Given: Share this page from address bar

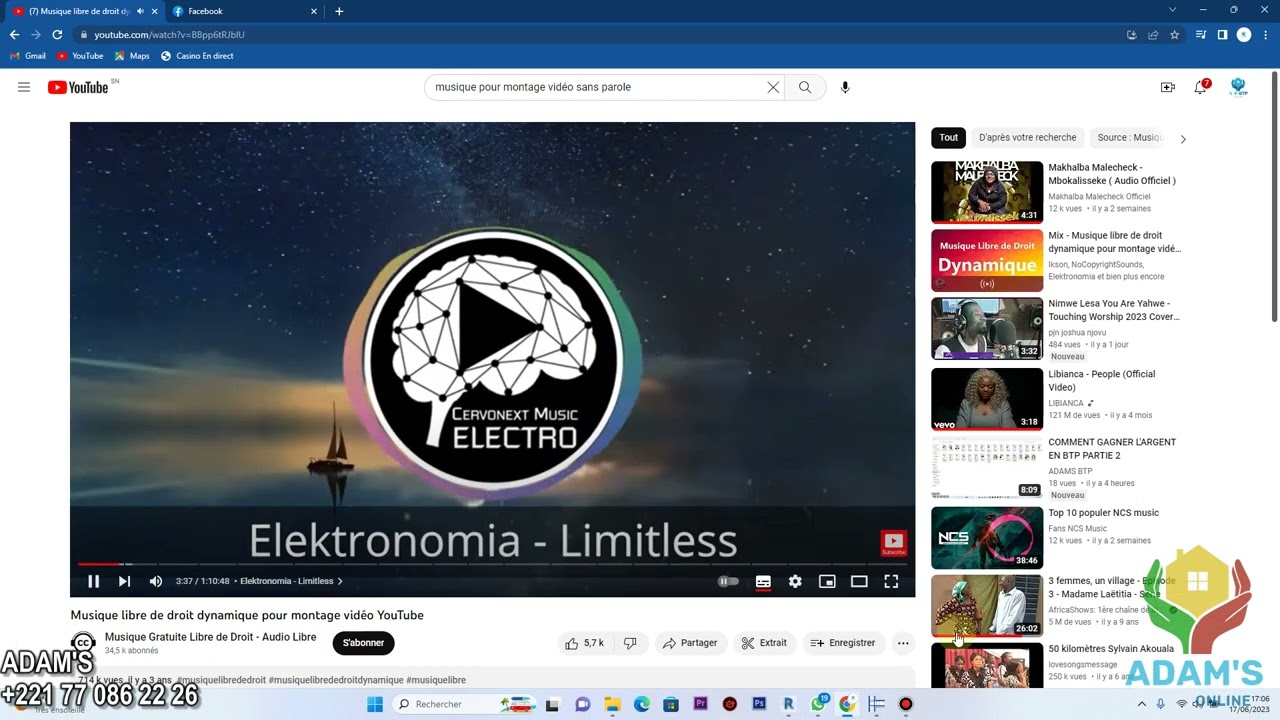Looking at the screenshot, I should coord(1153,34).
